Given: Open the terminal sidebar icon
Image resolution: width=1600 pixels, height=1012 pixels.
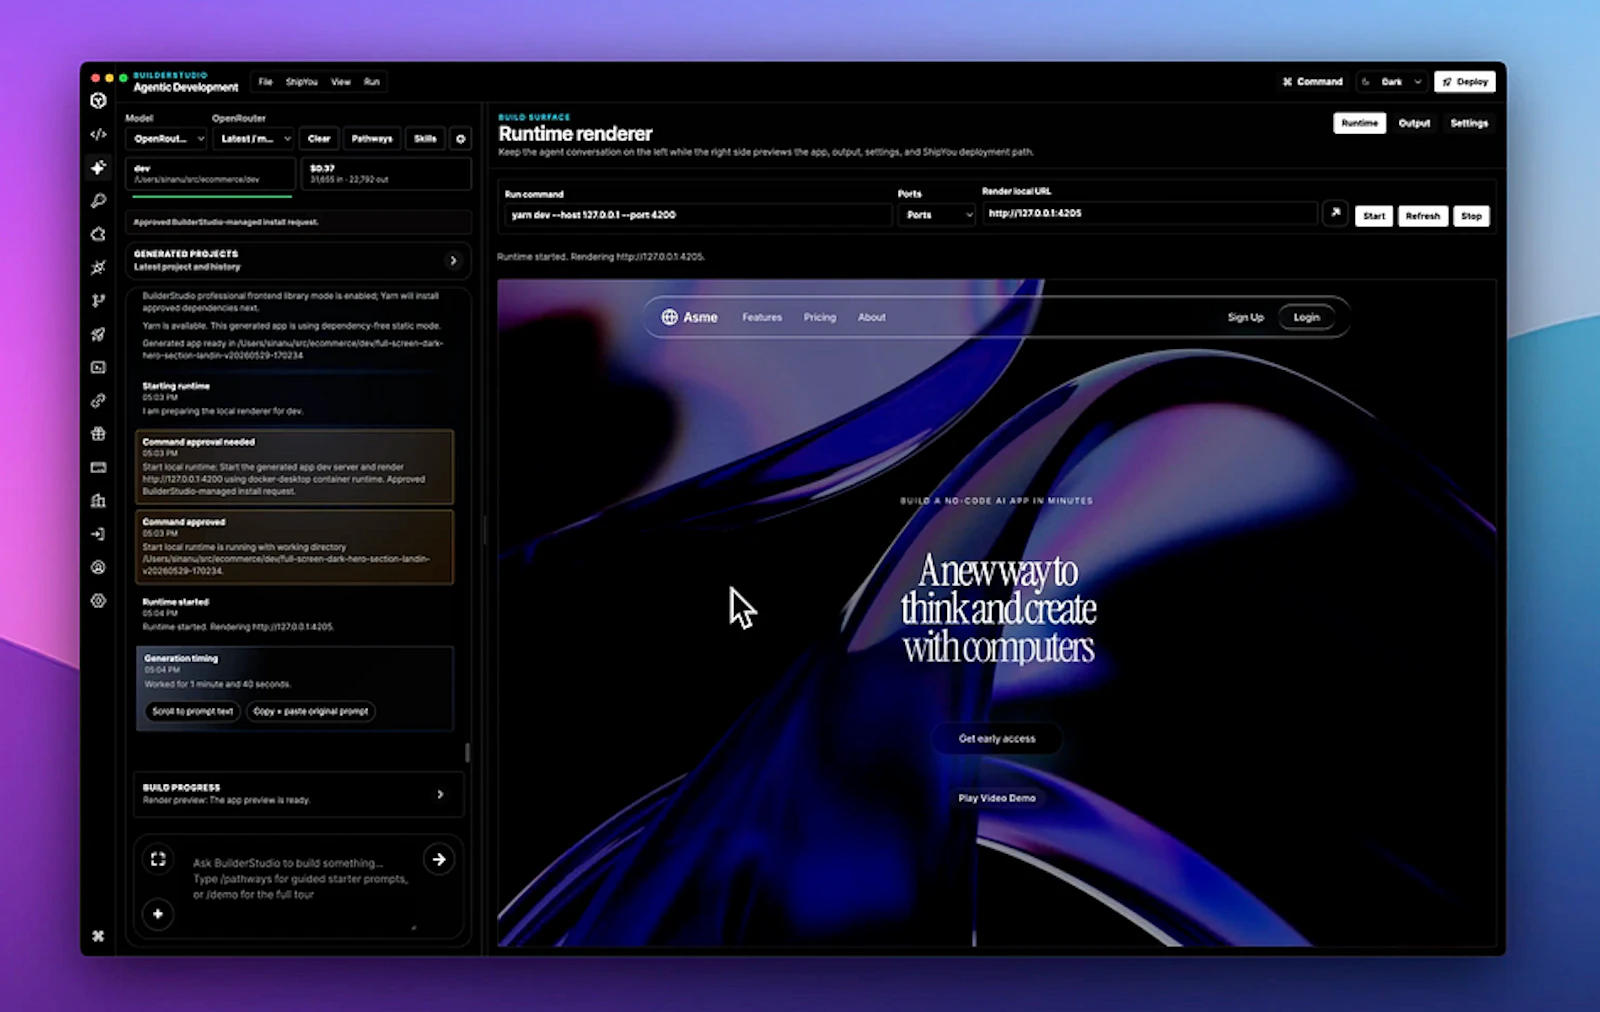Looking at the screenshot, I should click(x=98, y=367).
